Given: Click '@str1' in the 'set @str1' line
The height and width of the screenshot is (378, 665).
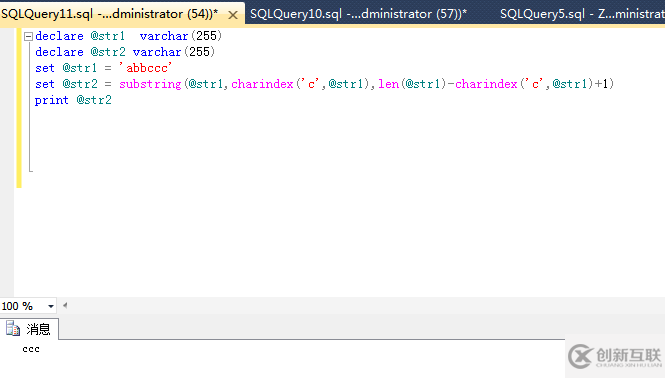Looking at the screenshot, I should 80,68.
